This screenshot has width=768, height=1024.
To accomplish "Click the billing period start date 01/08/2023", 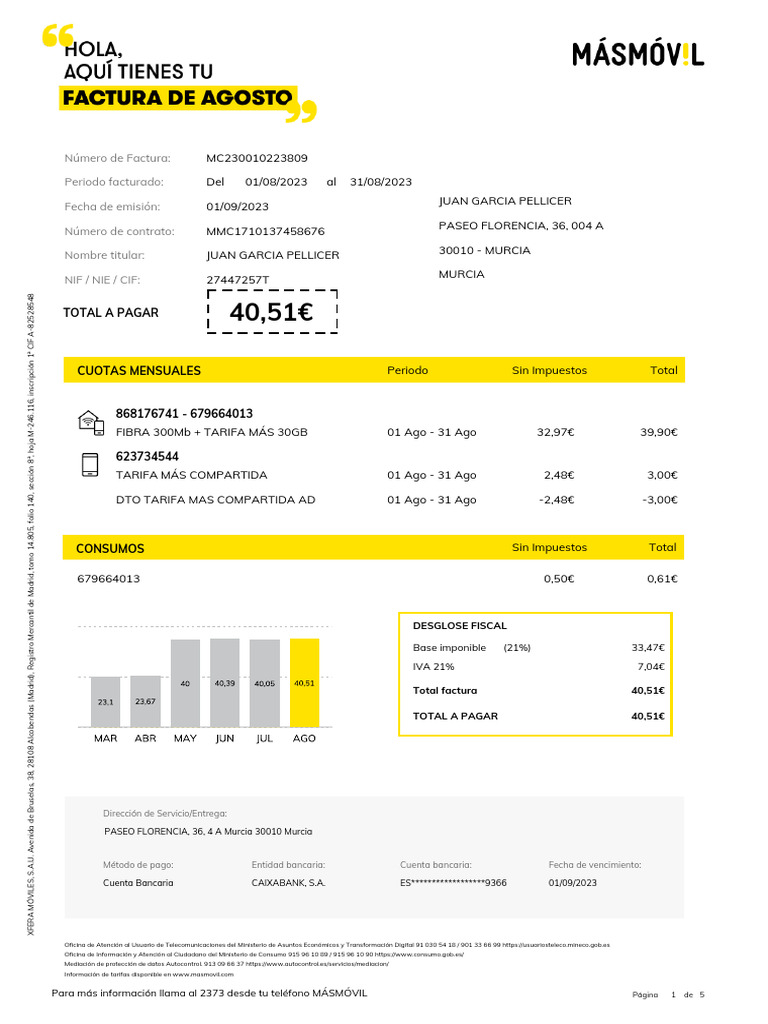I will (276, 182).
